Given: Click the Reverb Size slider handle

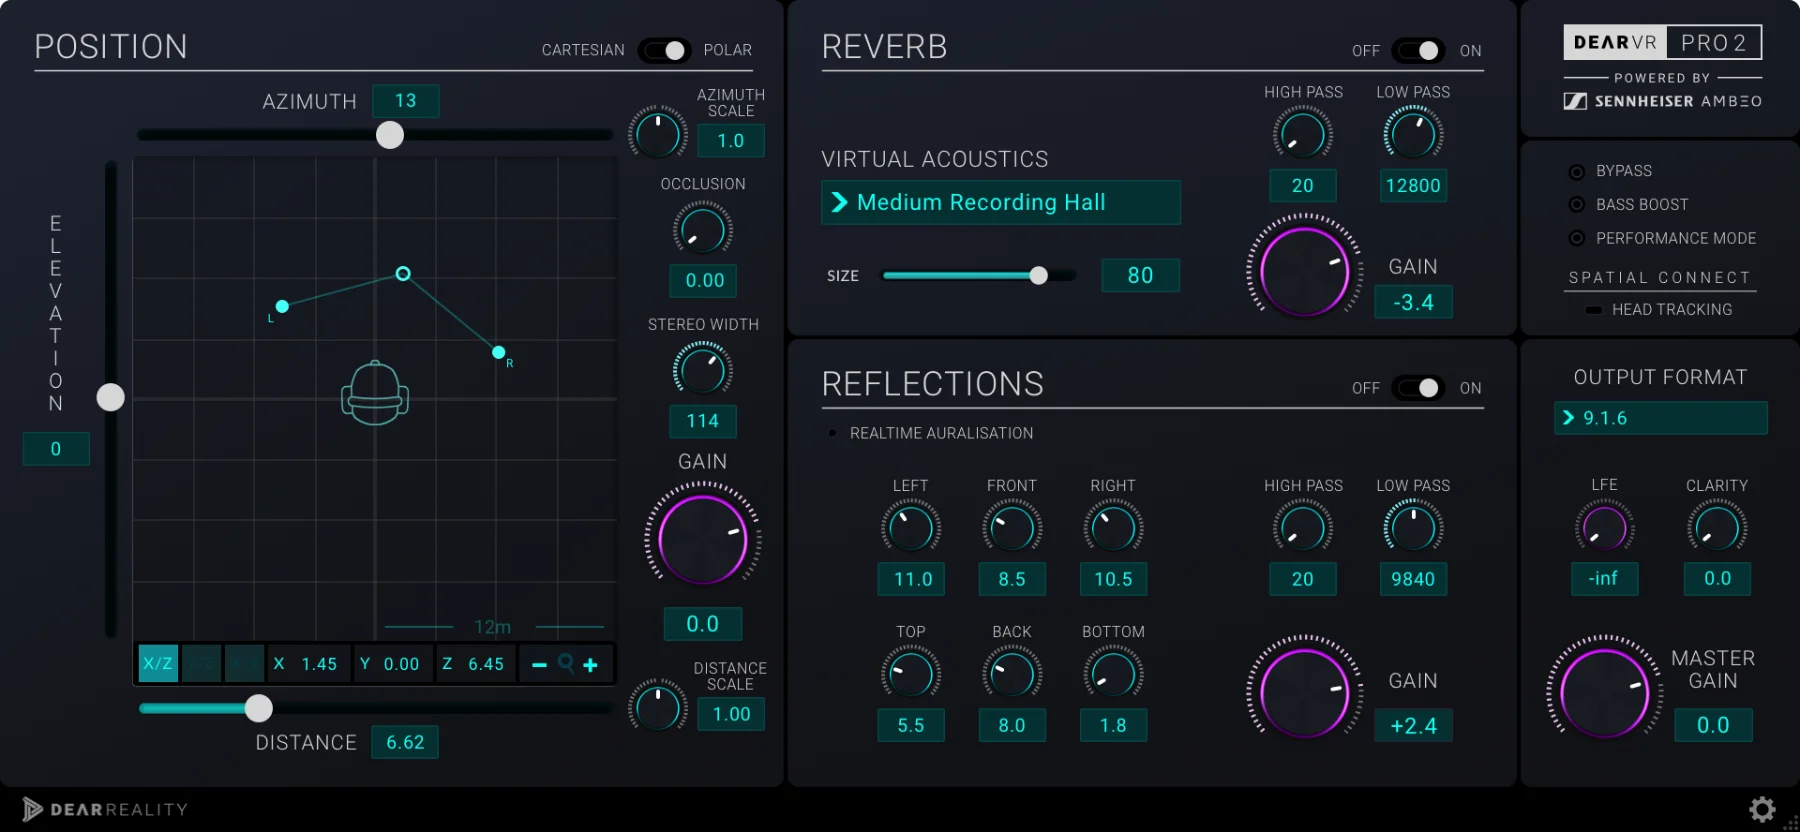Looking at the screenshot, I should point(1039,276).
